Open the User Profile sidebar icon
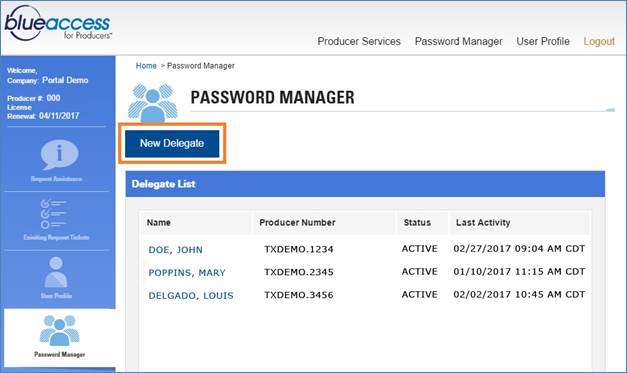Viewport: 627px width, 373px height. (56, 273)
